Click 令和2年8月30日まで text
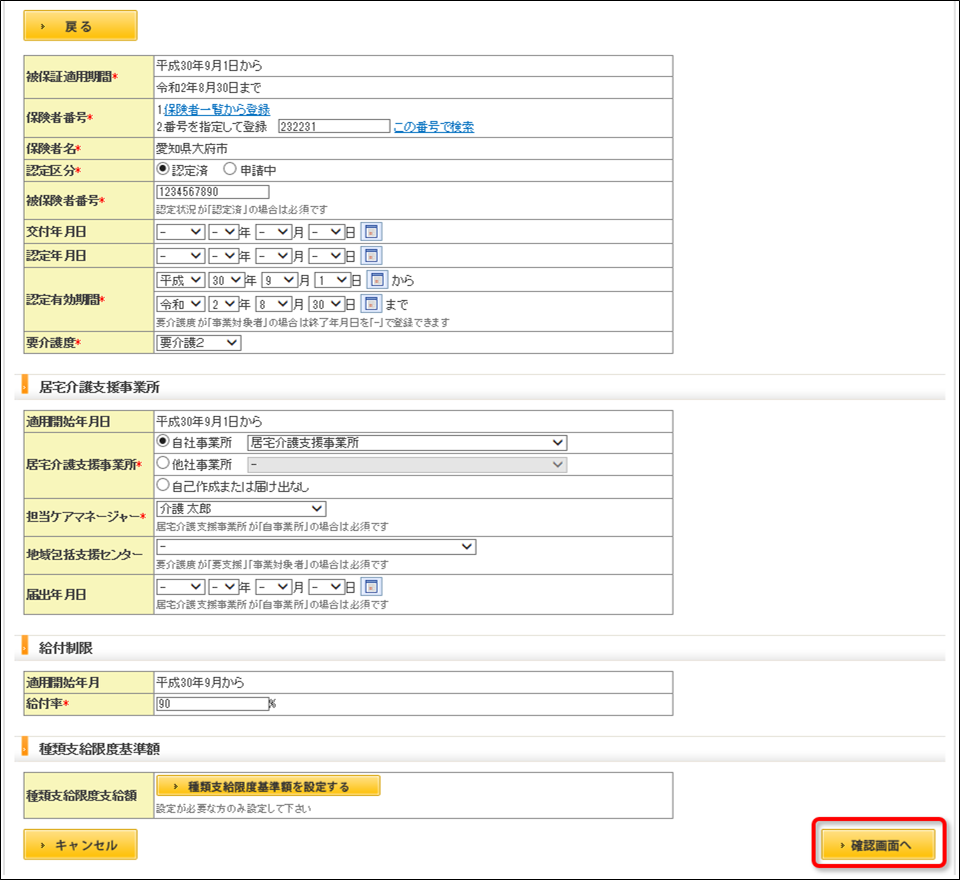Viewport: 960px width, 880px height. point(209,88)
